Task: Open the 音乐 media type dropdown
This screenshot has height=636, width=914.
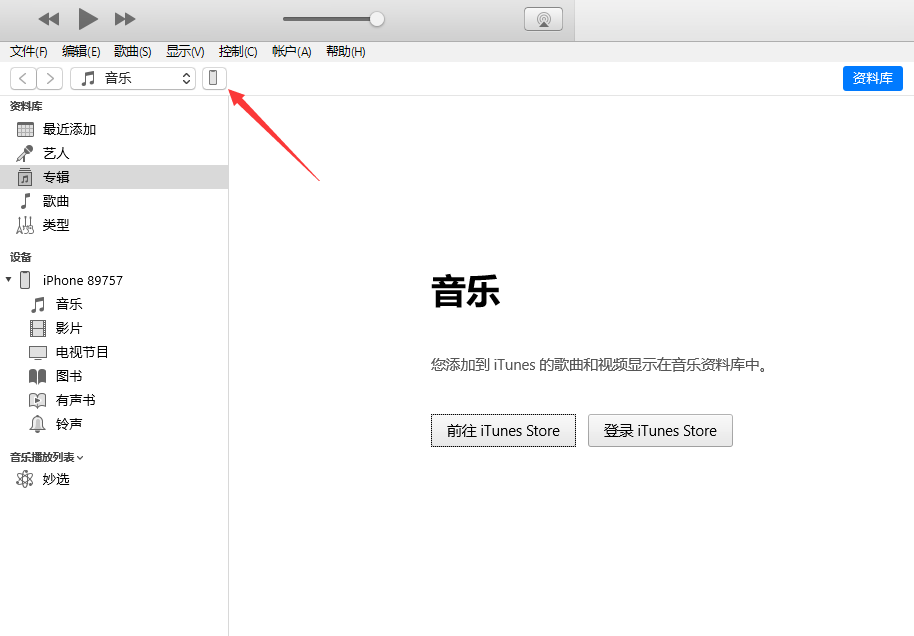Action: coord(133,77)
